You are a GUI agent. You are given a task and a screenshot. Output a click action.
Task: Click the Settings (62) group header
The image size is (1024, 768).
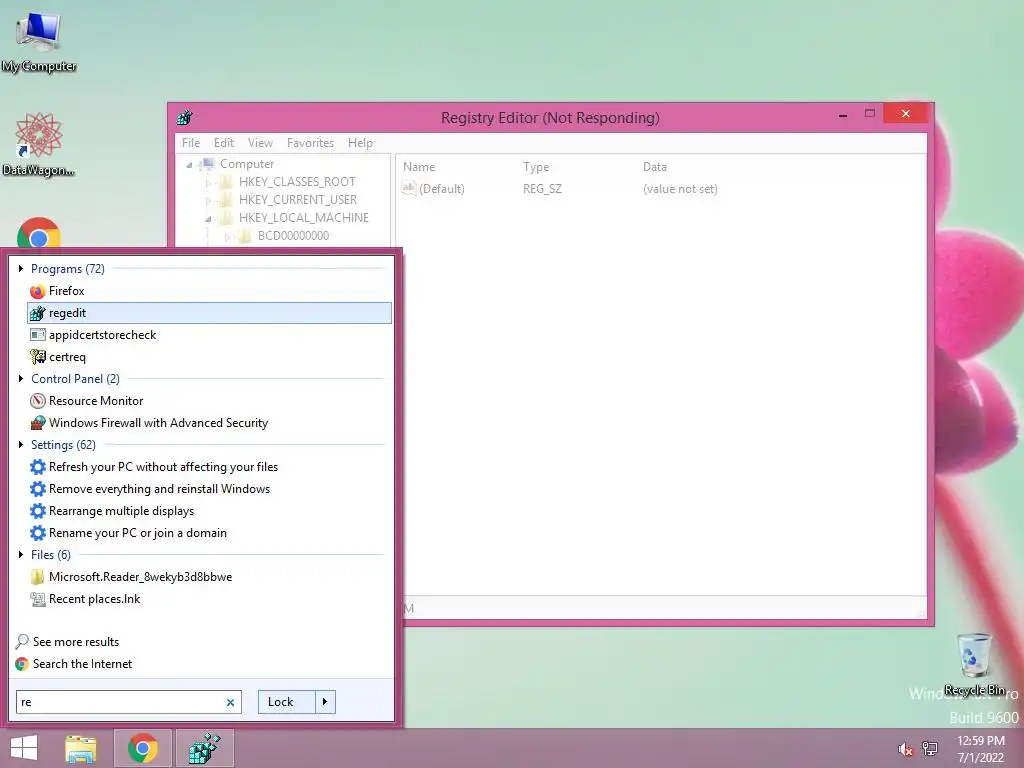coord(63,445)
